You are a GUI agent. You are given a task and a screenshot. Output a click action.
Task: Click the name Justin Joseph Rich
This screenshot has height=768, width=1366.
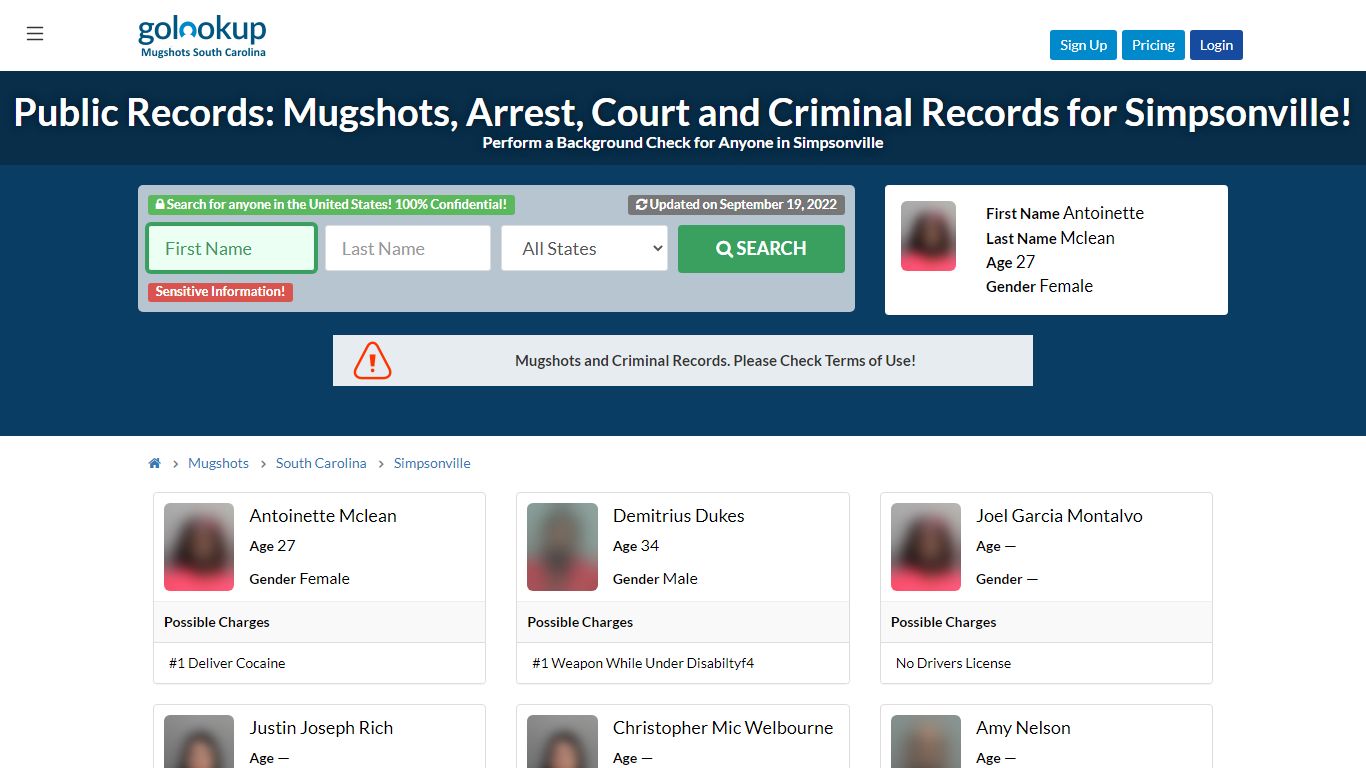[321, 728]
